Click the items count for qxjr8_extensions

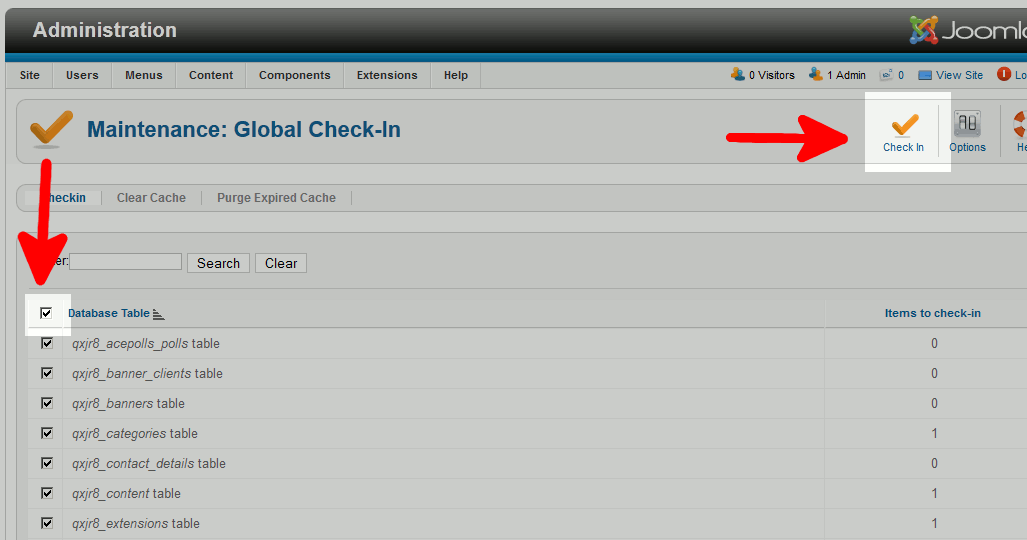935,524
